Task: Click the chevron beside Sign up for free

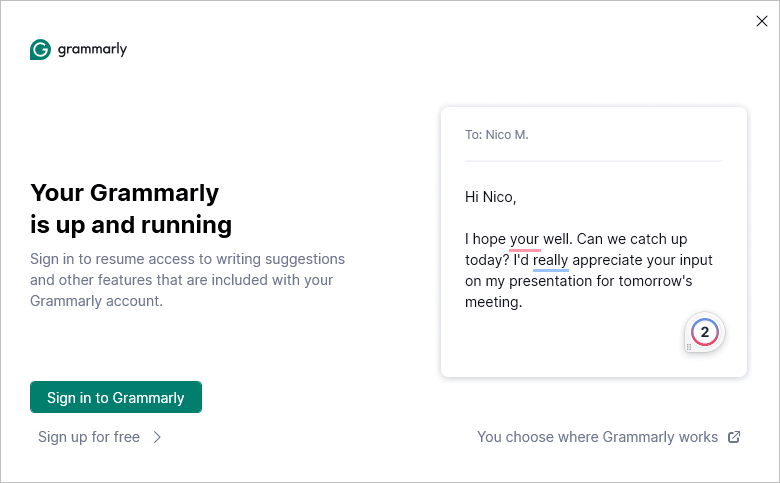Action: (158, 437)
